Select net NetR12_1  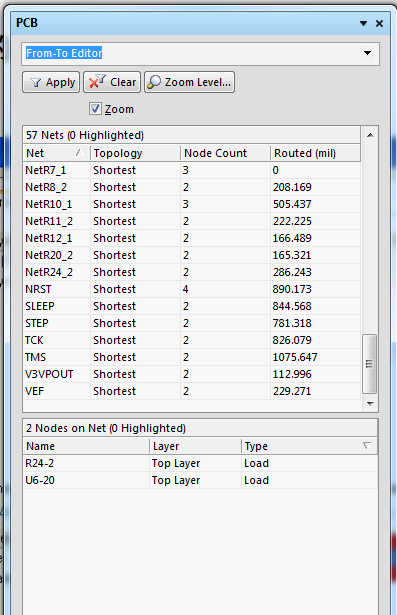[x=191, y=238]
